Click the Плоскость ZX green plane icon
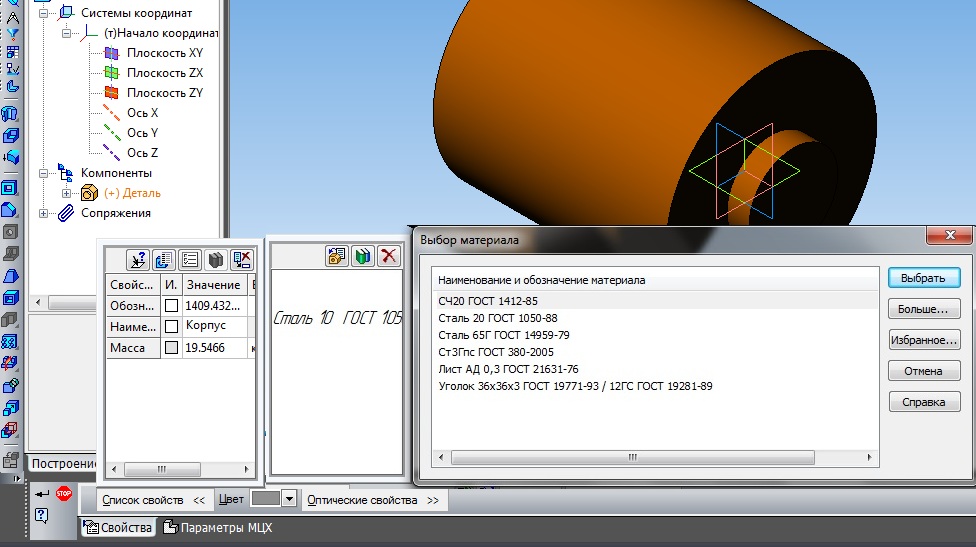Image resolution: width=976 pixels, height=547 pixels. coord(111,73)
